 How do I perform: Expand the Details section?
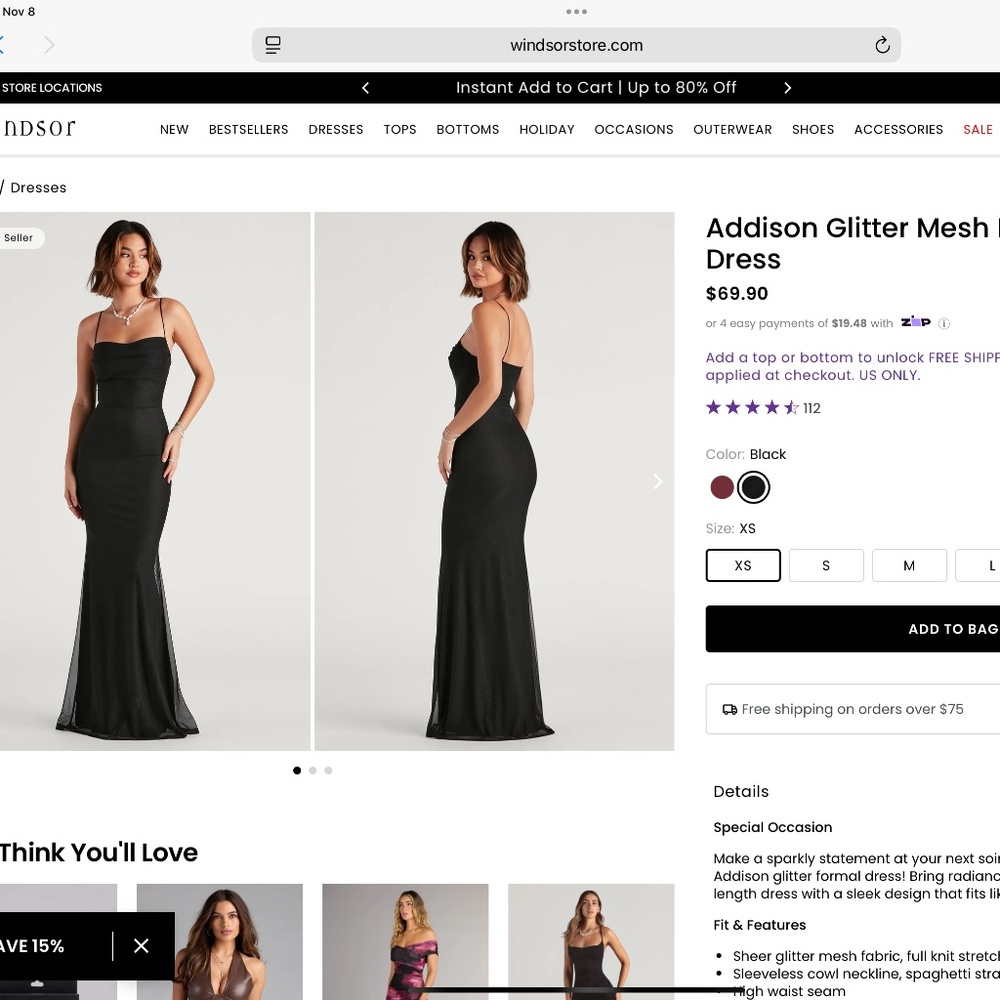coord(741,791)
